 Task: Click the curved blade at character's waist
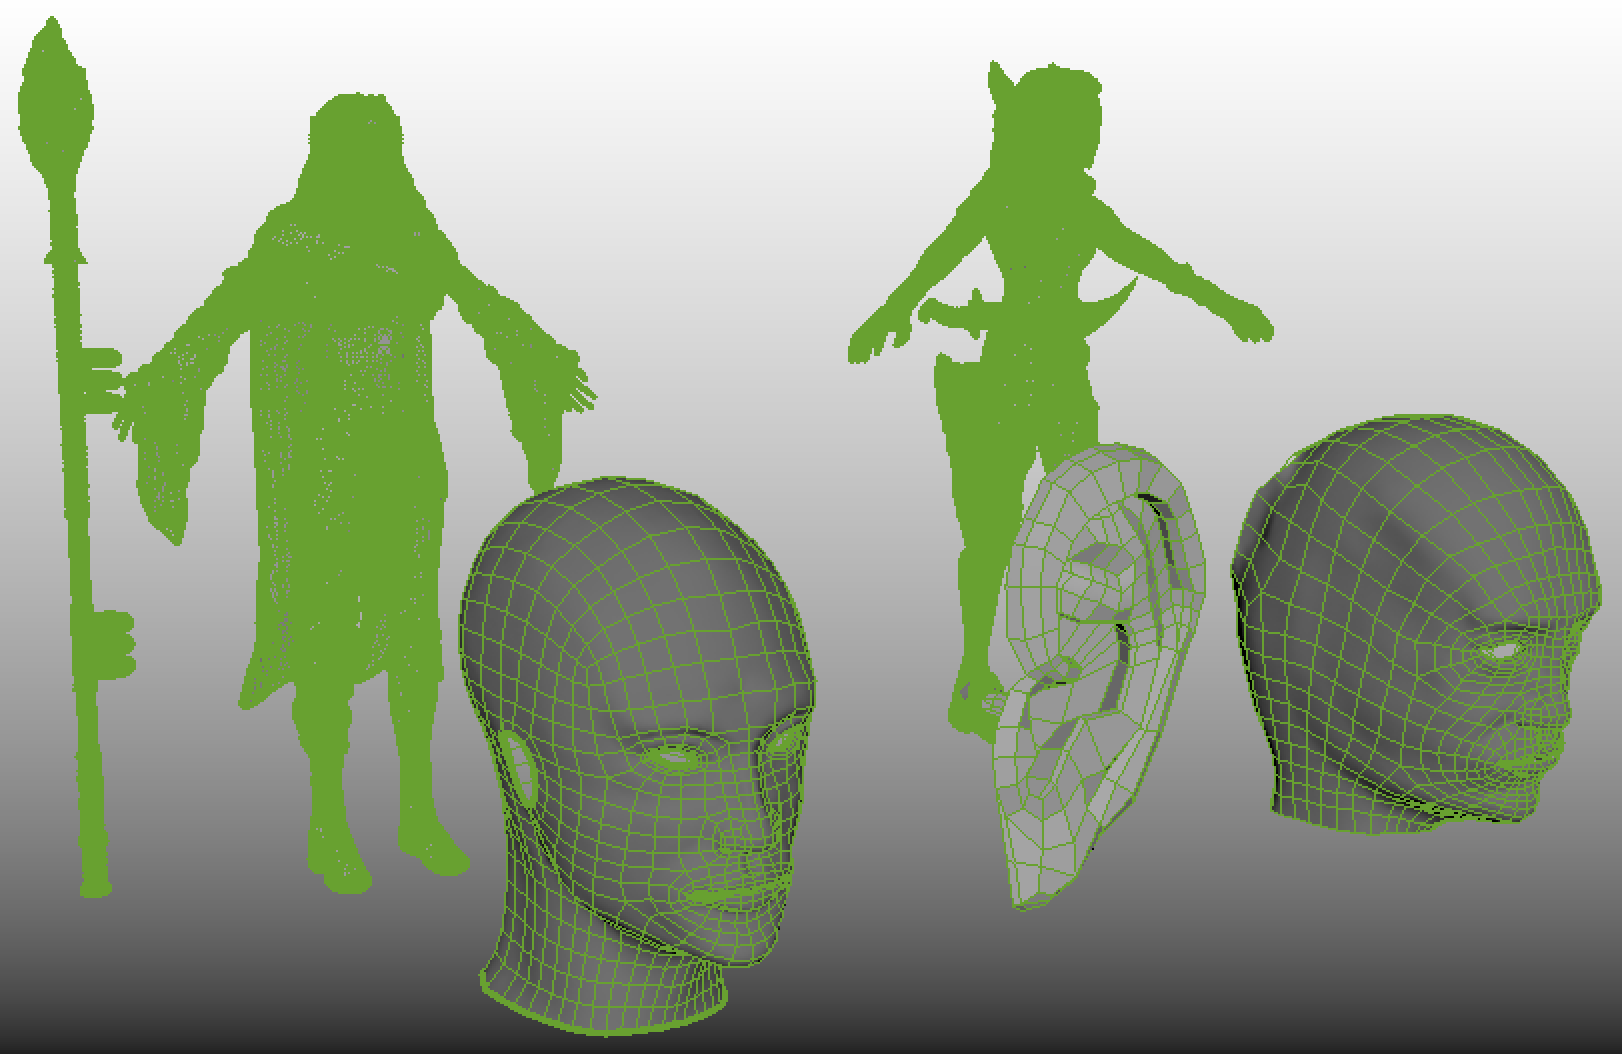point(1120,305)
